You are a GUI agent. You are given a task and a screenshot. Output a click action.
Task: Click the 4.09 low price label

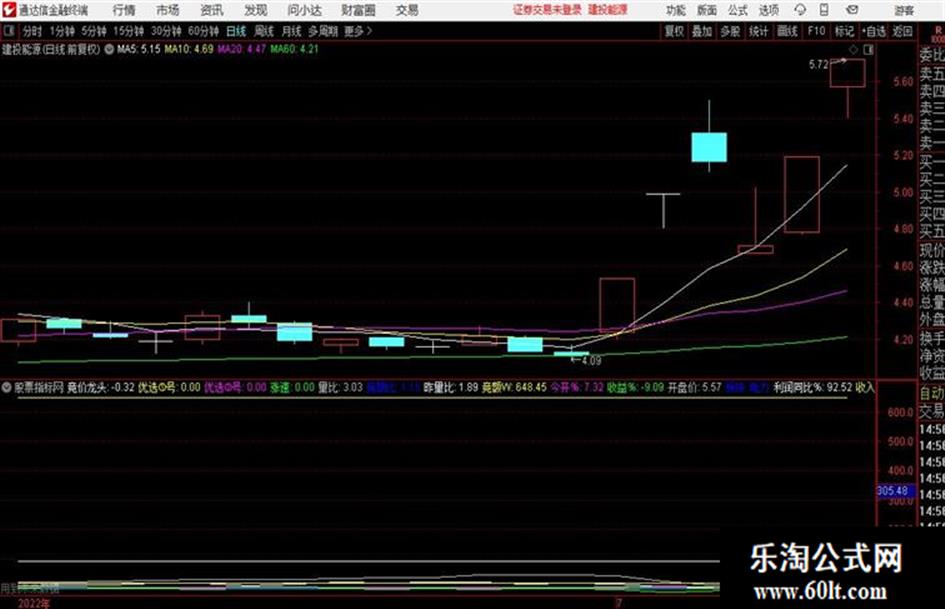tap(591, 361)
